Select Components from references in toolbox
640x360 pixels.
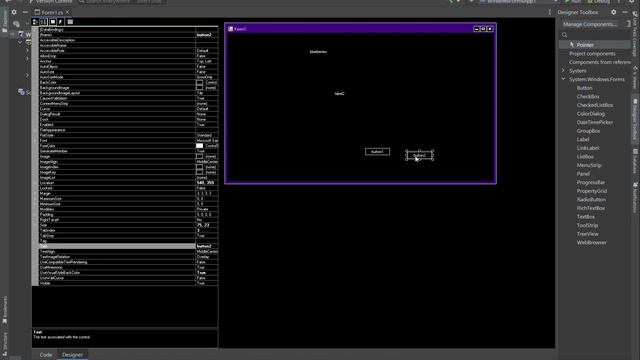coord(600,62)
